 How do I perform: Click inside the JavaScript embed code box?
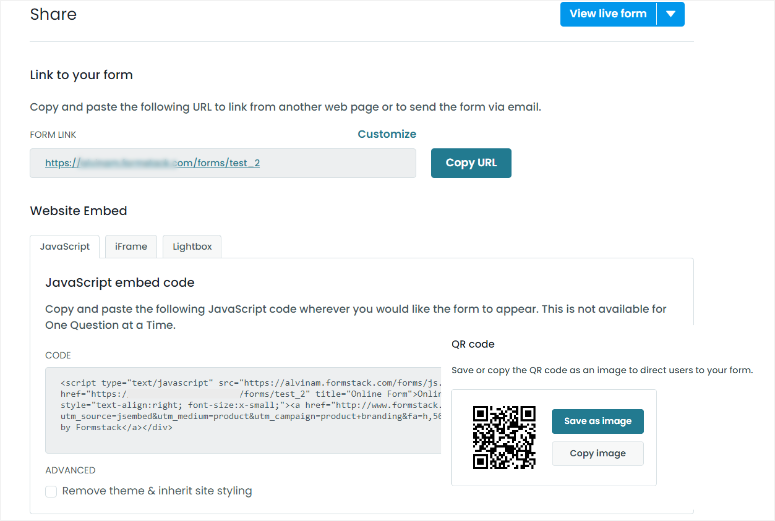[x=243, y=410]
